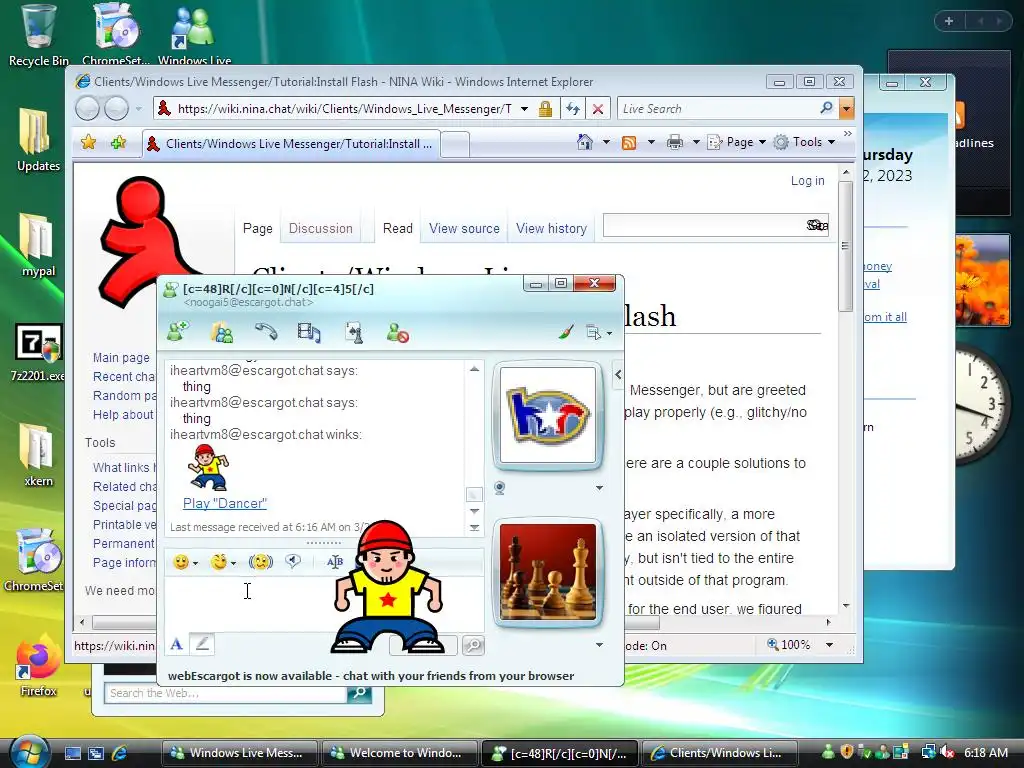Start a call with the phone icon
The width and height of the screenshot is (1024, 768).
[x=266, y=332]
